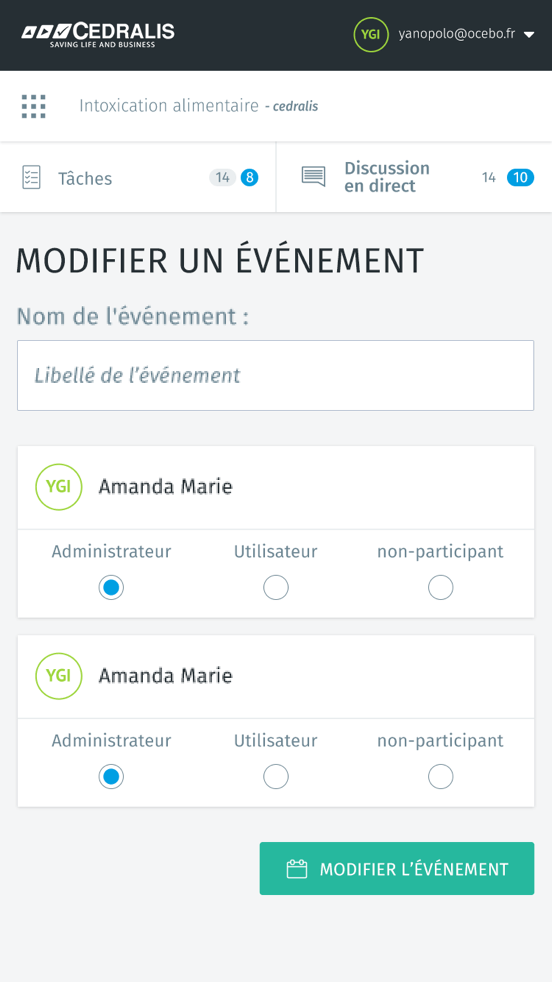Switch to the Tâches tab
The height and width of the screenshot is (982, 552).
[138, 177]
